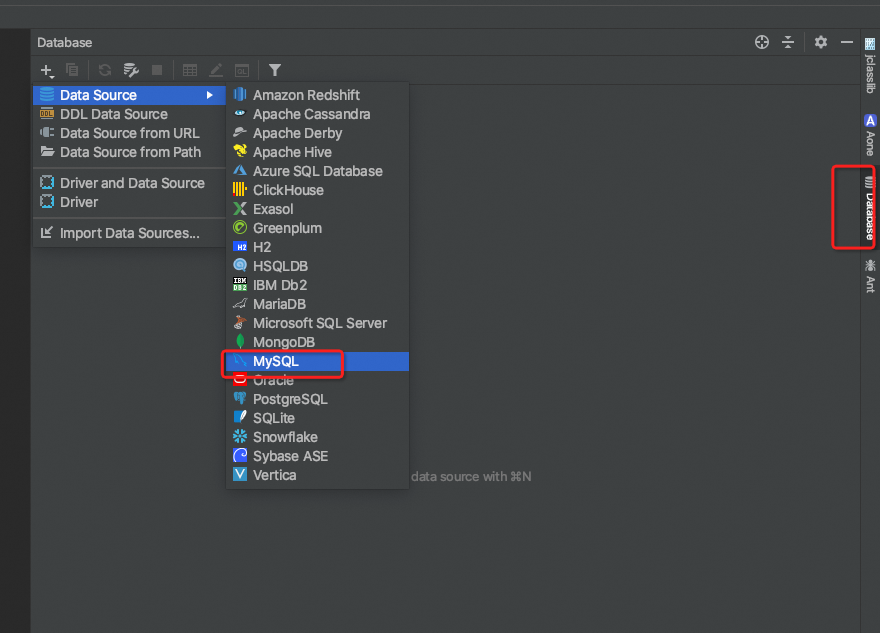Click the table editor toolbar icon

click(190, 70)
